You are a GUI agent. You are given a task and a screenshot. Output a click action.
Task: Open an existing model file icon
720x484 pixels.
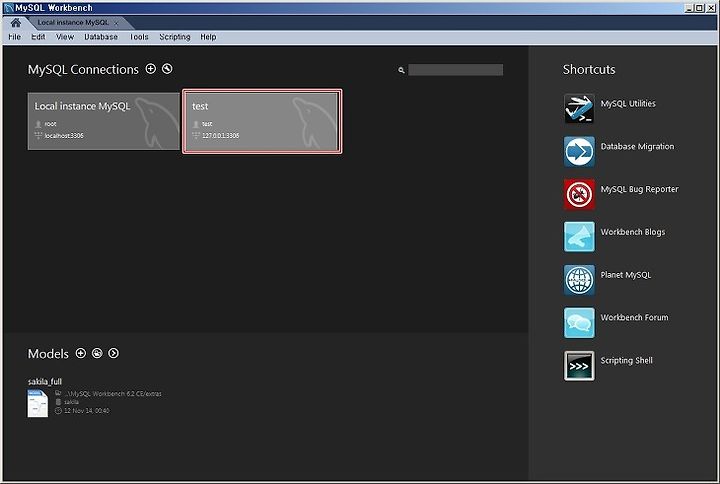(97, 353)
